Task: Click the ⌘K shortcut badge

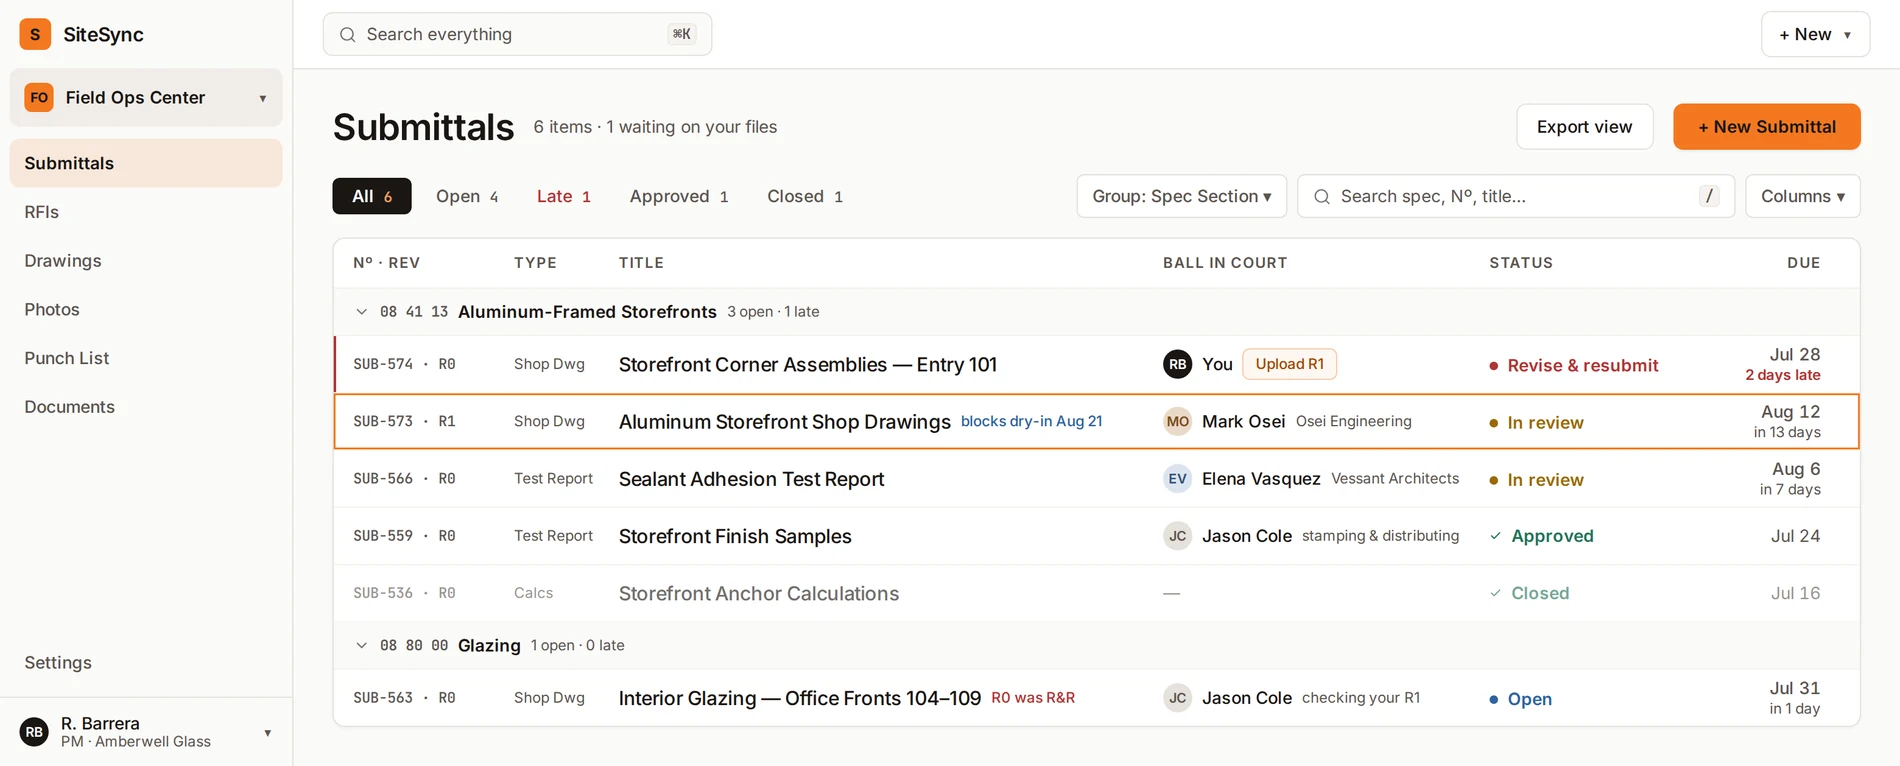Action: pyautogui.click(x=682, y=34)
